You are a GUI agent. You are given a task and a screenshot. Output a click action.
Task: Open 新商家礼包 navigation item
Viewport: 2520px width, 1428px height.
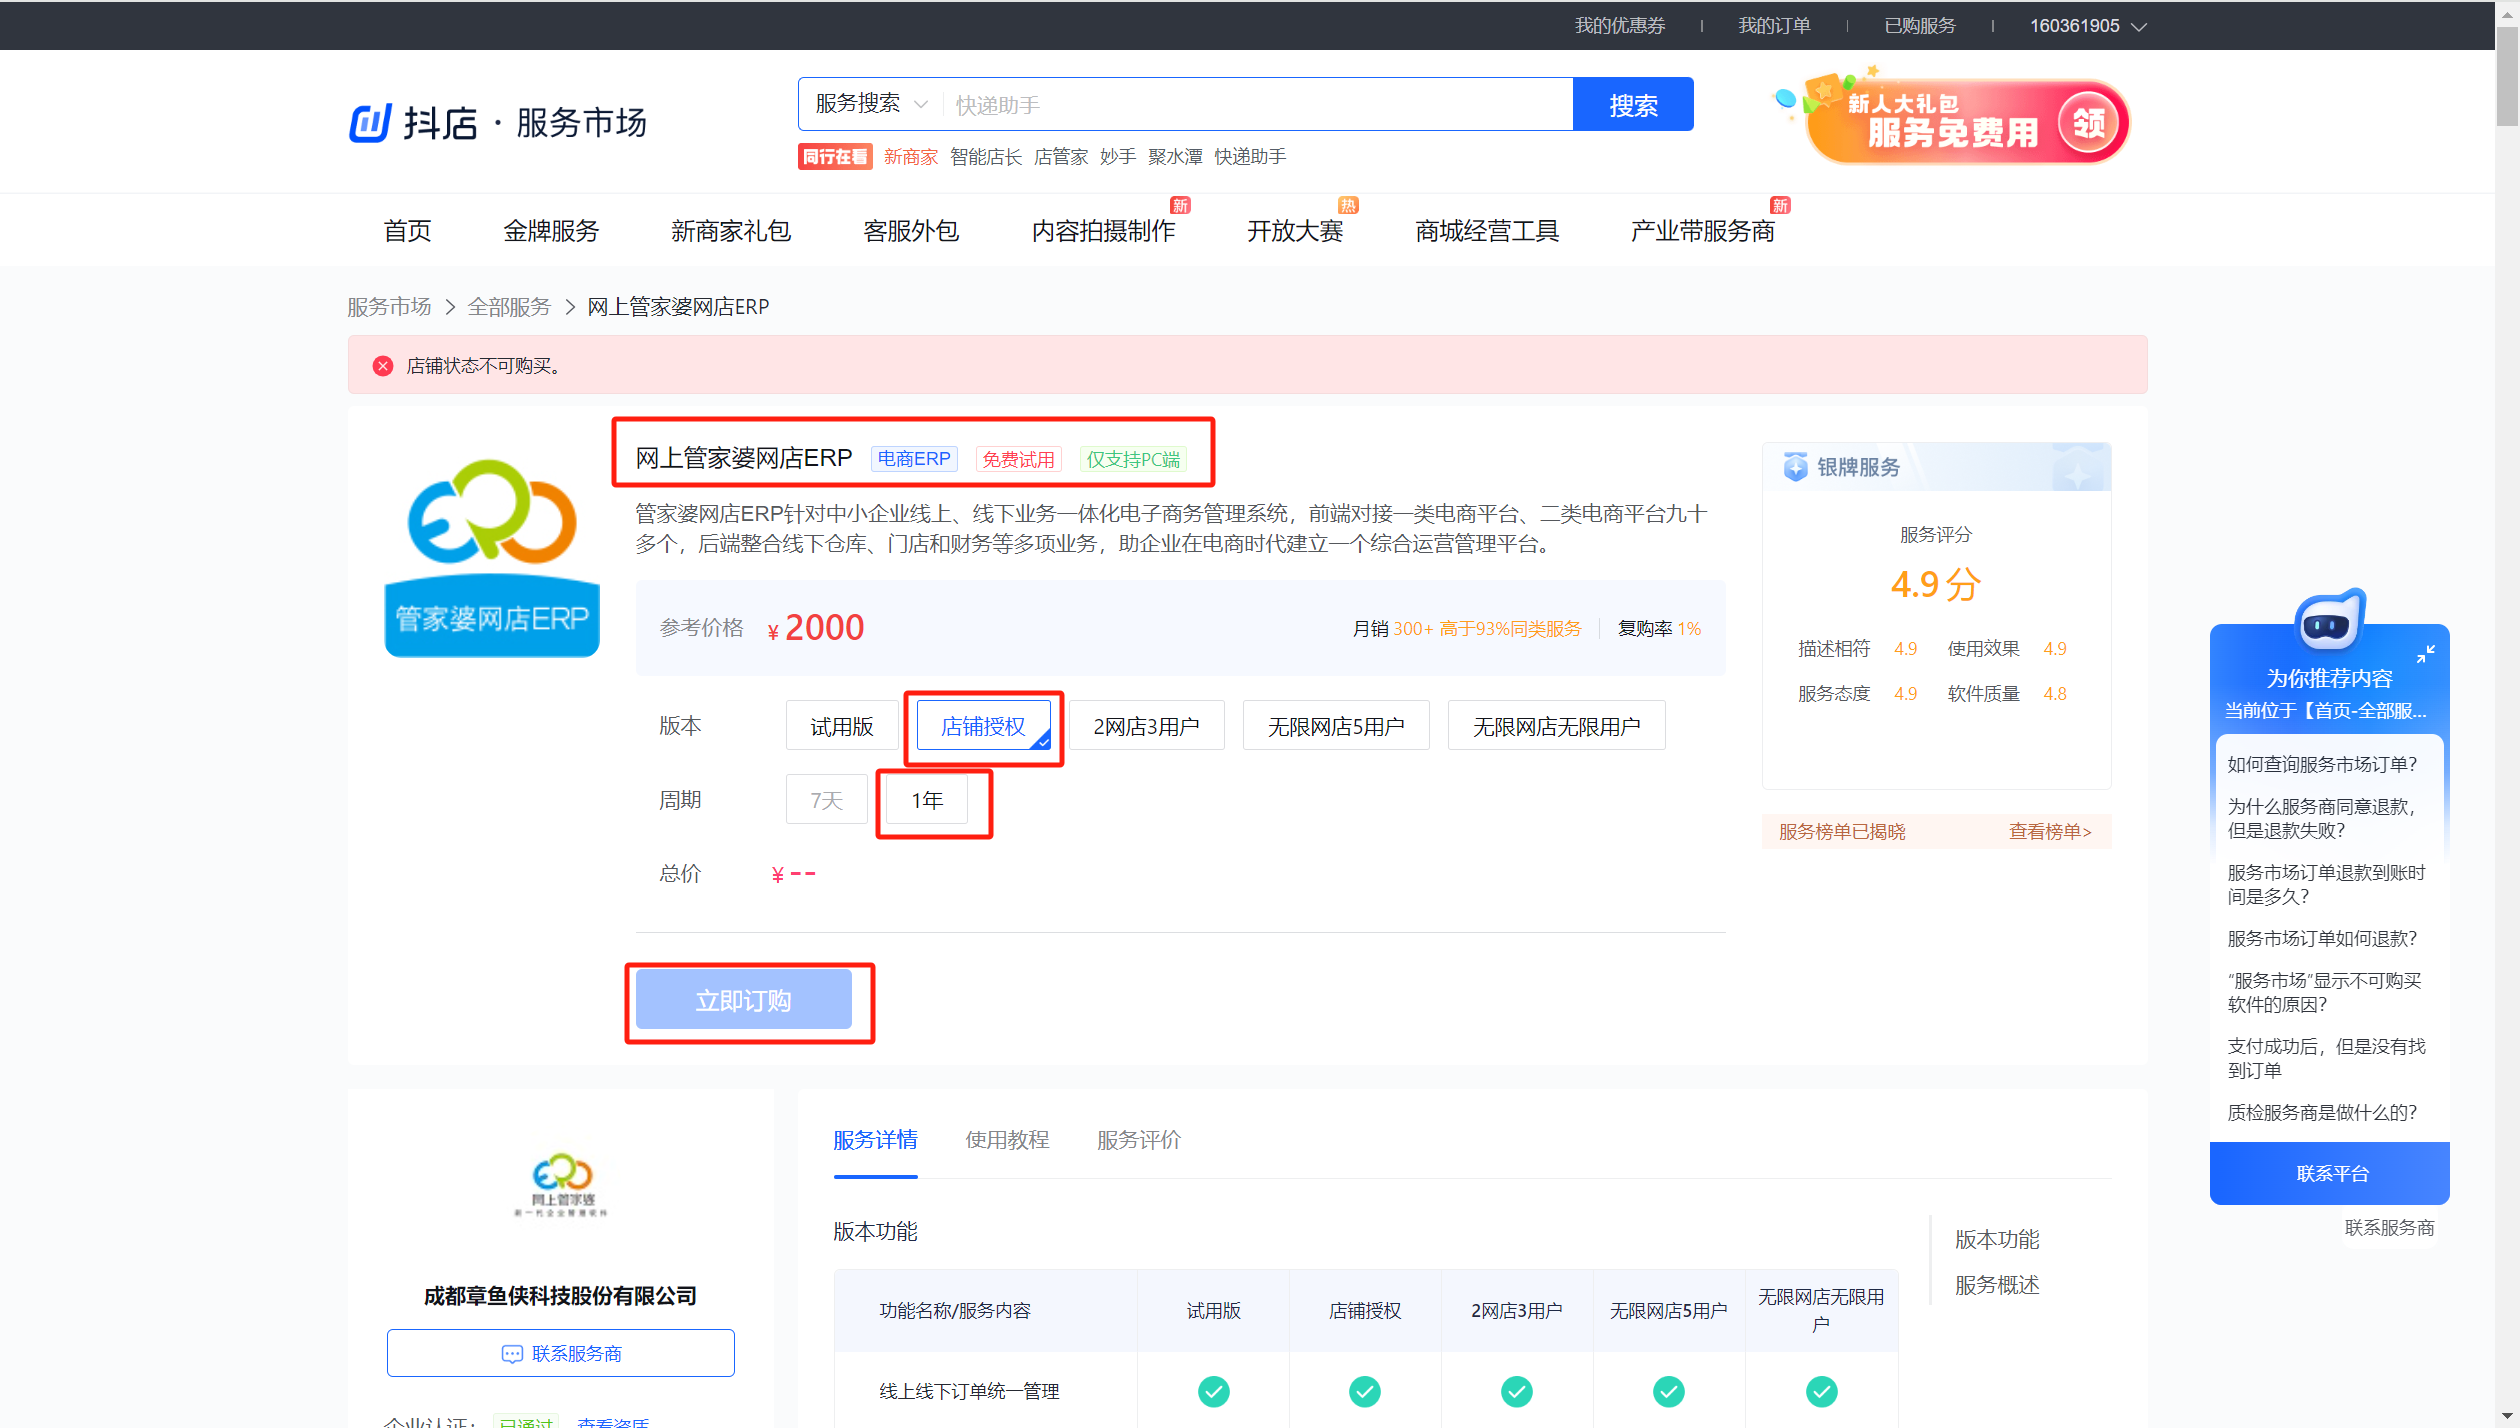[x=731, y=231]
